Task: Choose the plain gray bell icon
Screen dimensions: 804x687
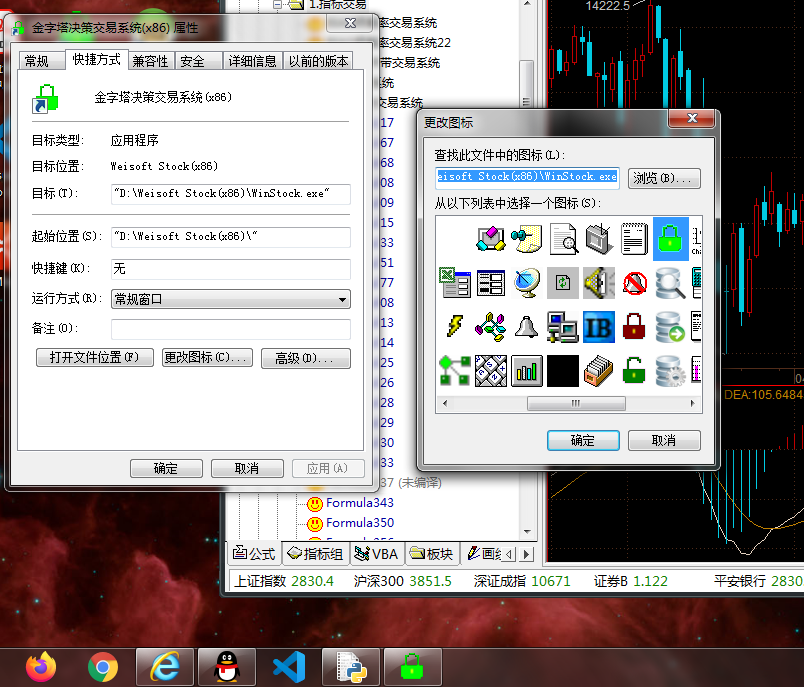Action: [527, 327]
